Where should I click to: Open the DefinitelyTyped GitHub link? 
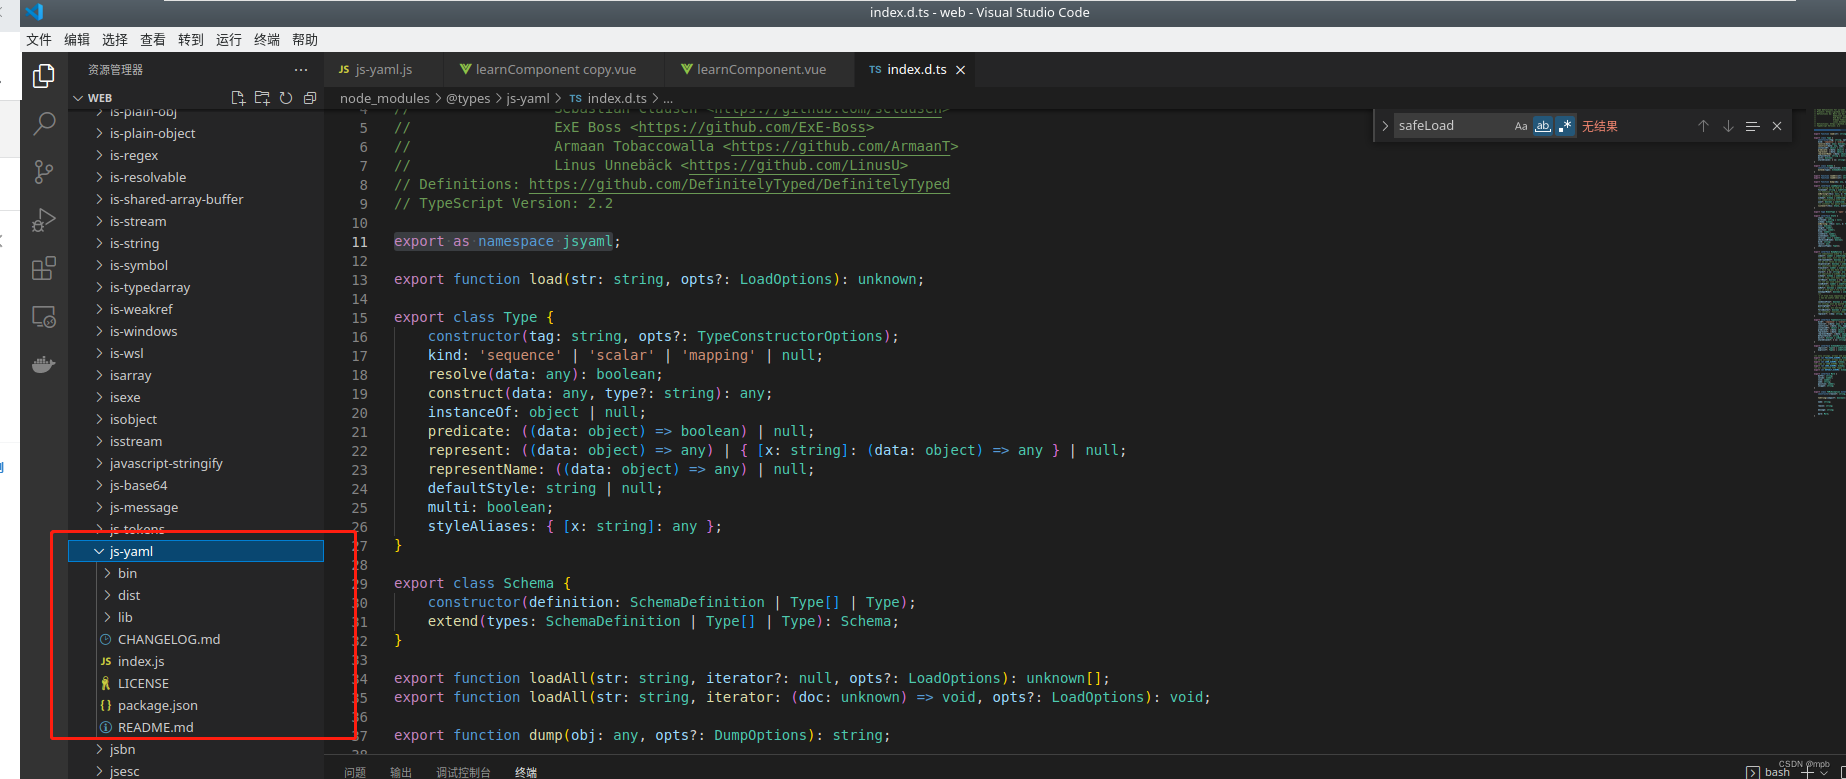click(x=739, y=184)
